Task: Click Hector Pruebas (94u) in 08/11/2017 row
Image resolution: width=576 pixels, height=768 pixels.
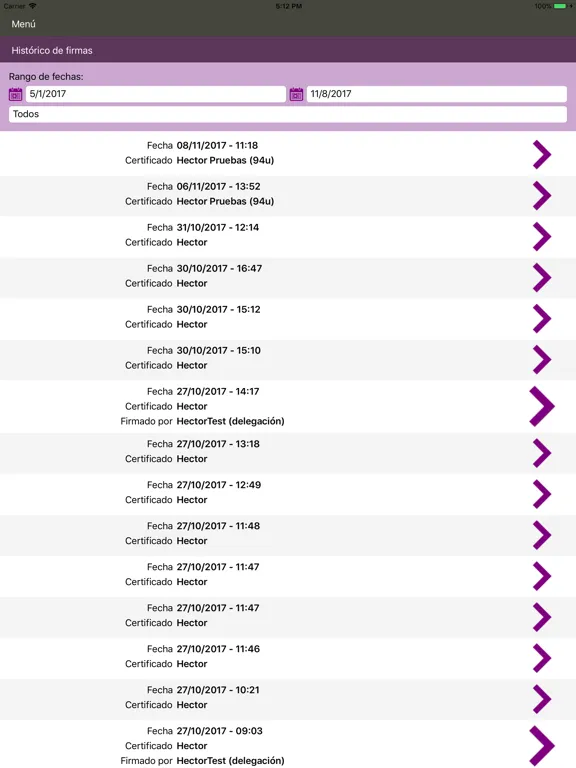Action: (x=225, y=161)
